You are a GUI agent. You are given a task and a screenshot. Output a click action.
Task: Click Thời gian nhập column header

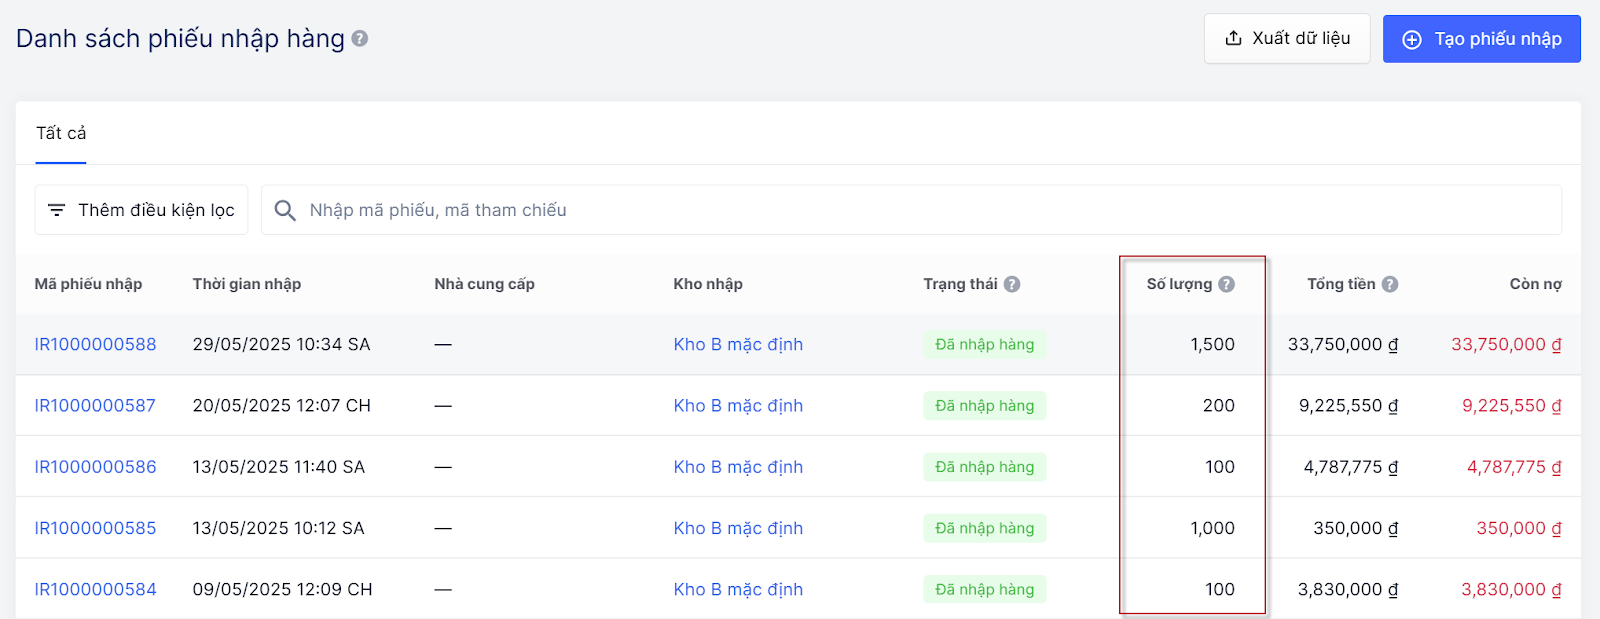point(247,284)
